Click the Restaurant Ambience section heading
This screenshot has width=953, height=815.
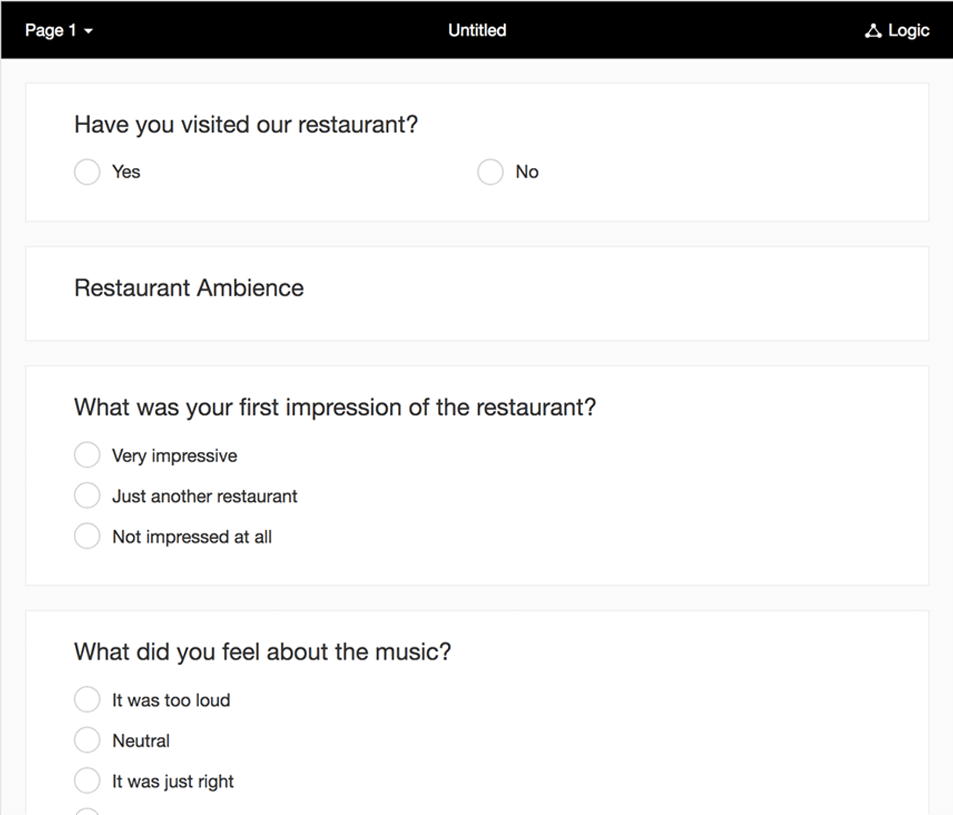188,287
